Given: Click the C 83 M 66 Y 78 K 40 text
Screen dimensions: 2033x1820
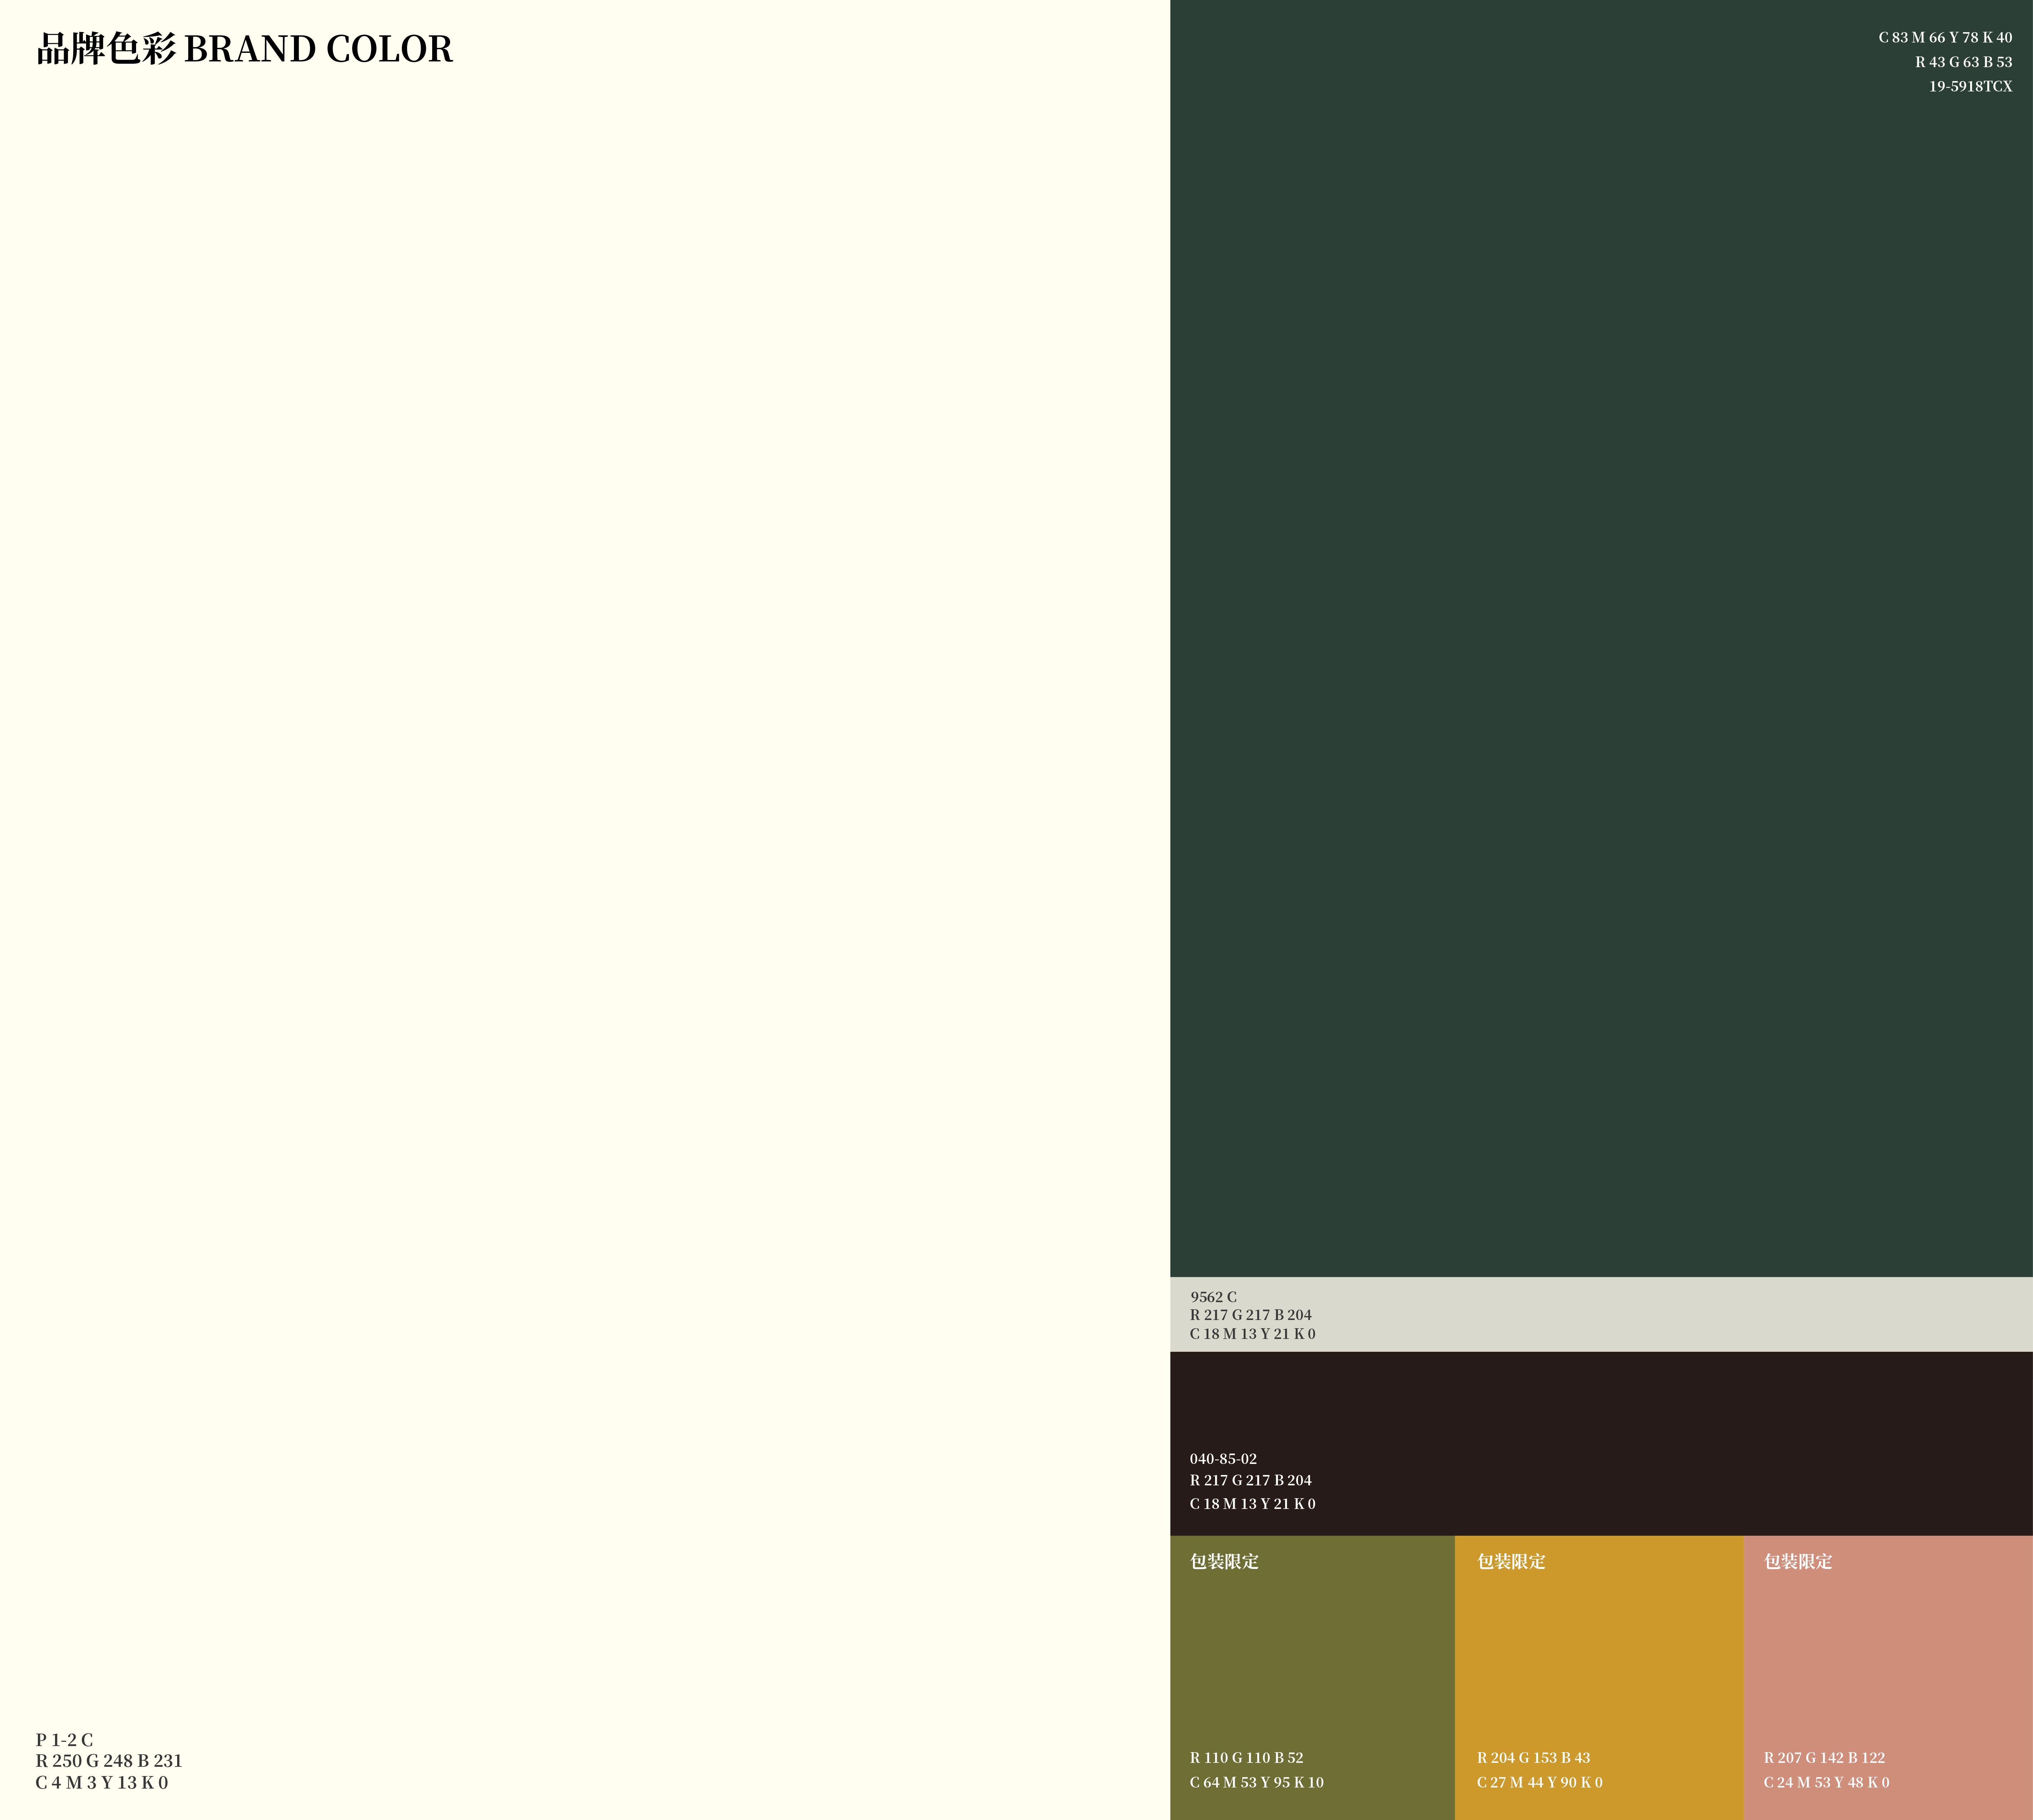Looking at the screenshot, I should point(1945,38).
